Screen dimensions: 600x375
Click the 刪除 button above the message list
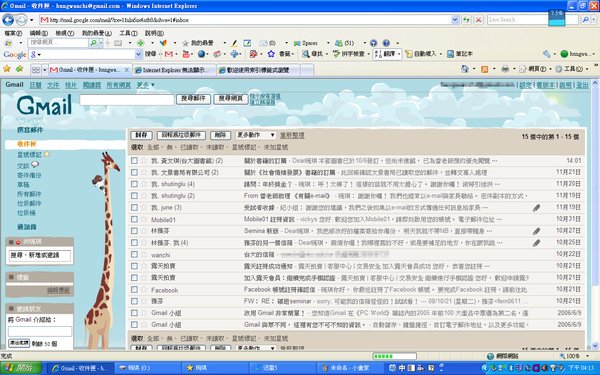point(220,135)
